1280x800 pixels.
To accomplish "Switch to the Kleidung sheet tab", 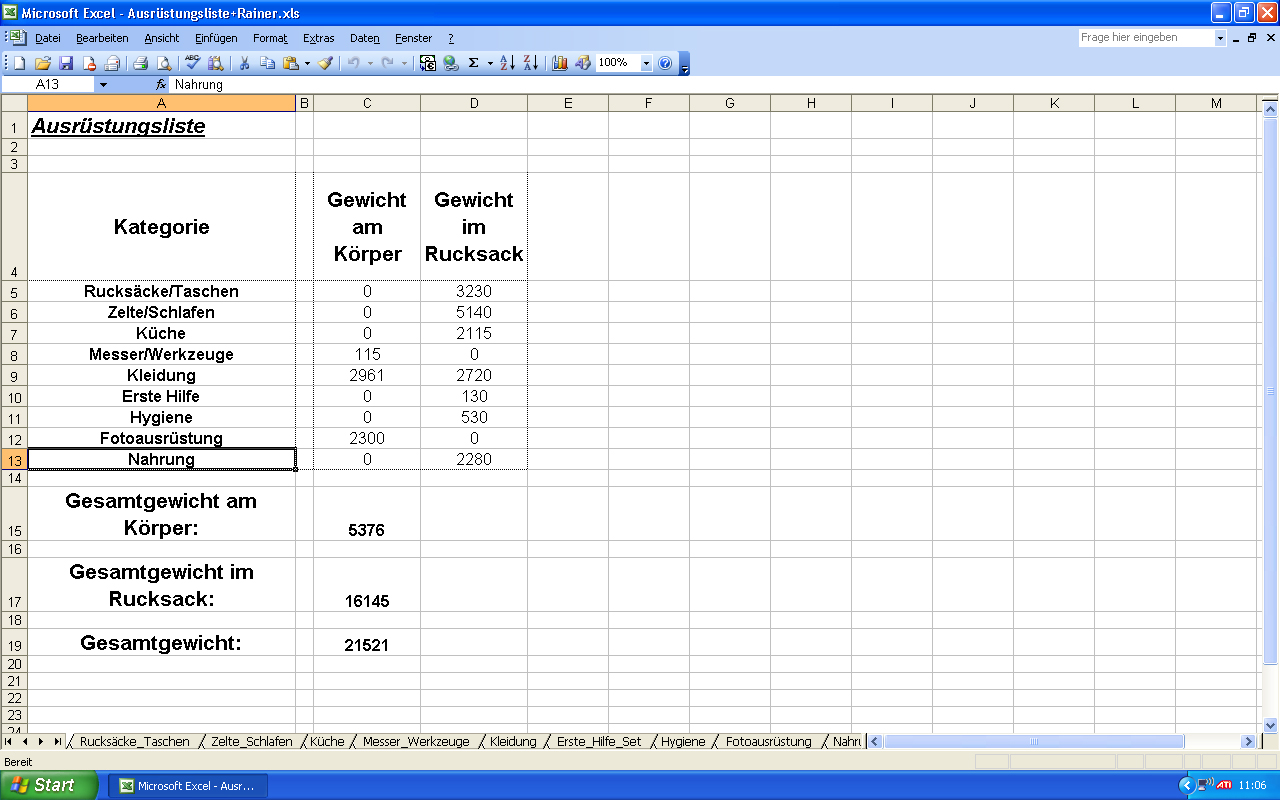I will pyautogui.click(x=512, y=742).
